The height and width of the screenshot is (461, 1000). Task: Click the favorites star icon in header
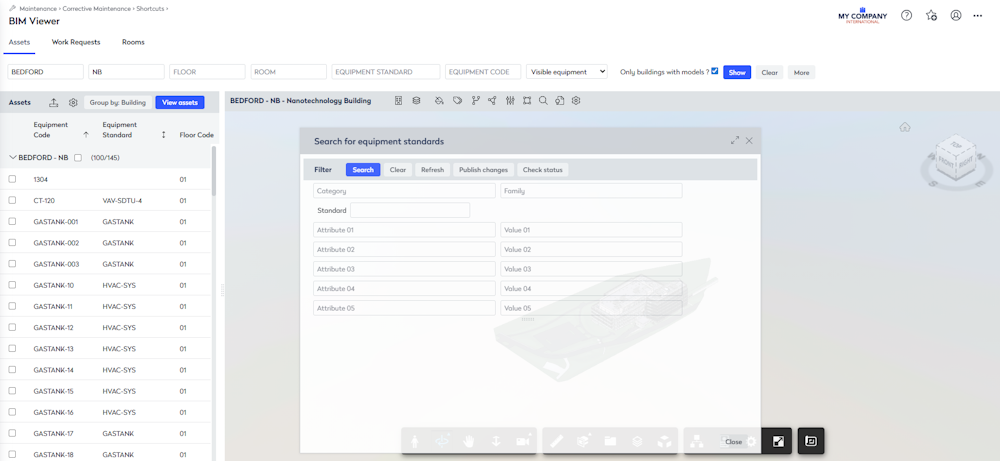click(x=931, y=16)
